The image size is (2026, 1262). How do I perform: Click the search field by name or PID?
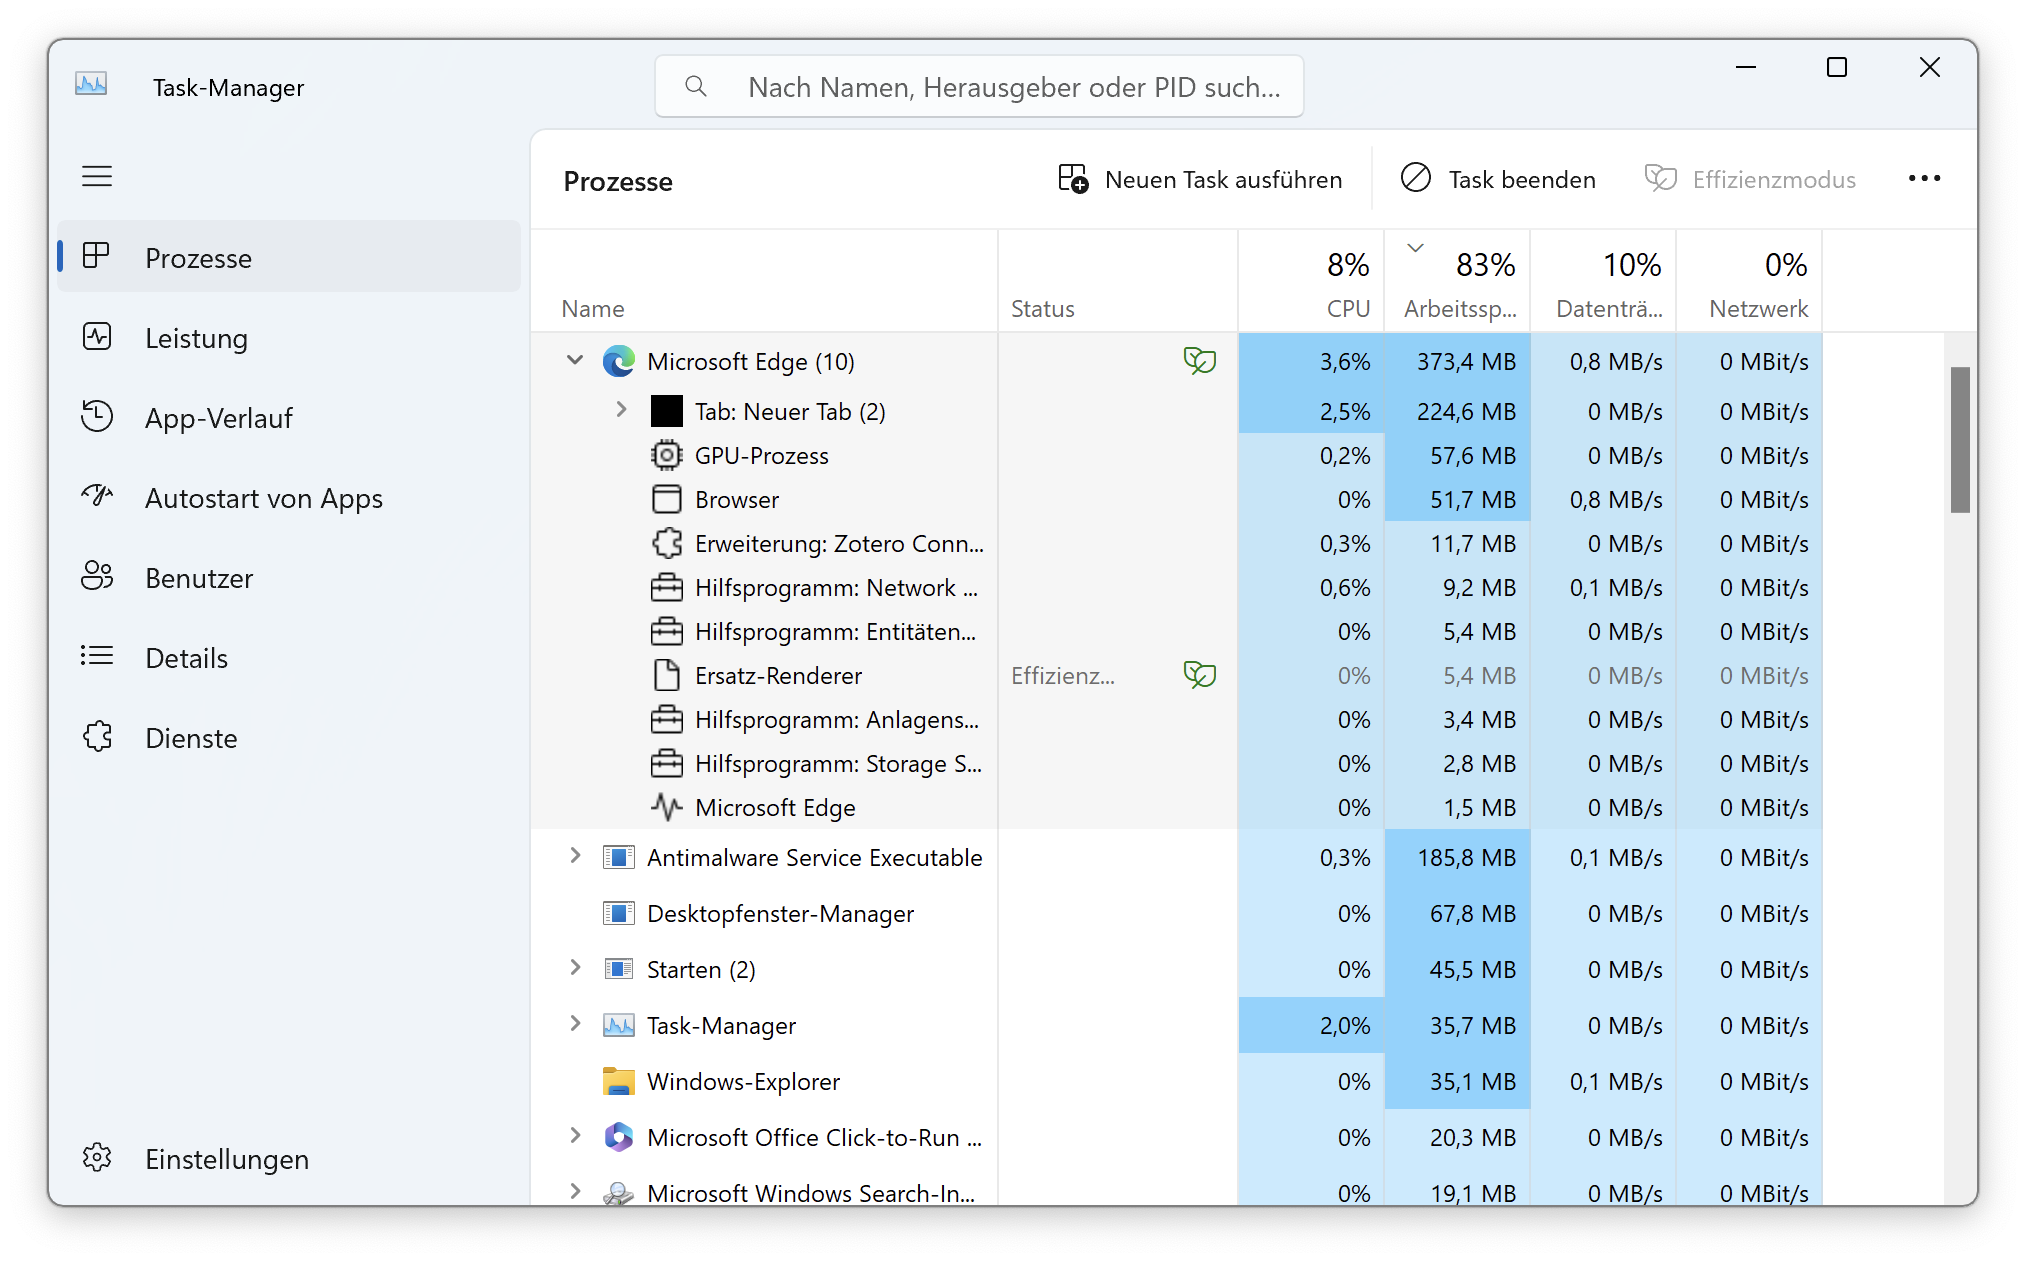coord(979,87)
